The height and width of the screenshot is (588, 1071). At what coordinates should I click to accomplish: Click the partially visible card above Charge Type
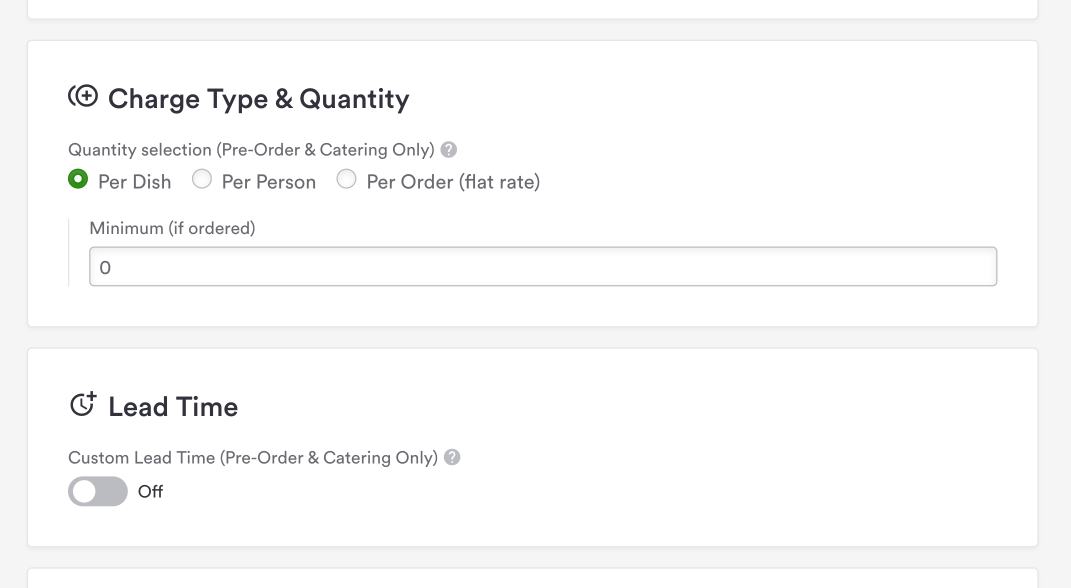[x=532, y=8]
